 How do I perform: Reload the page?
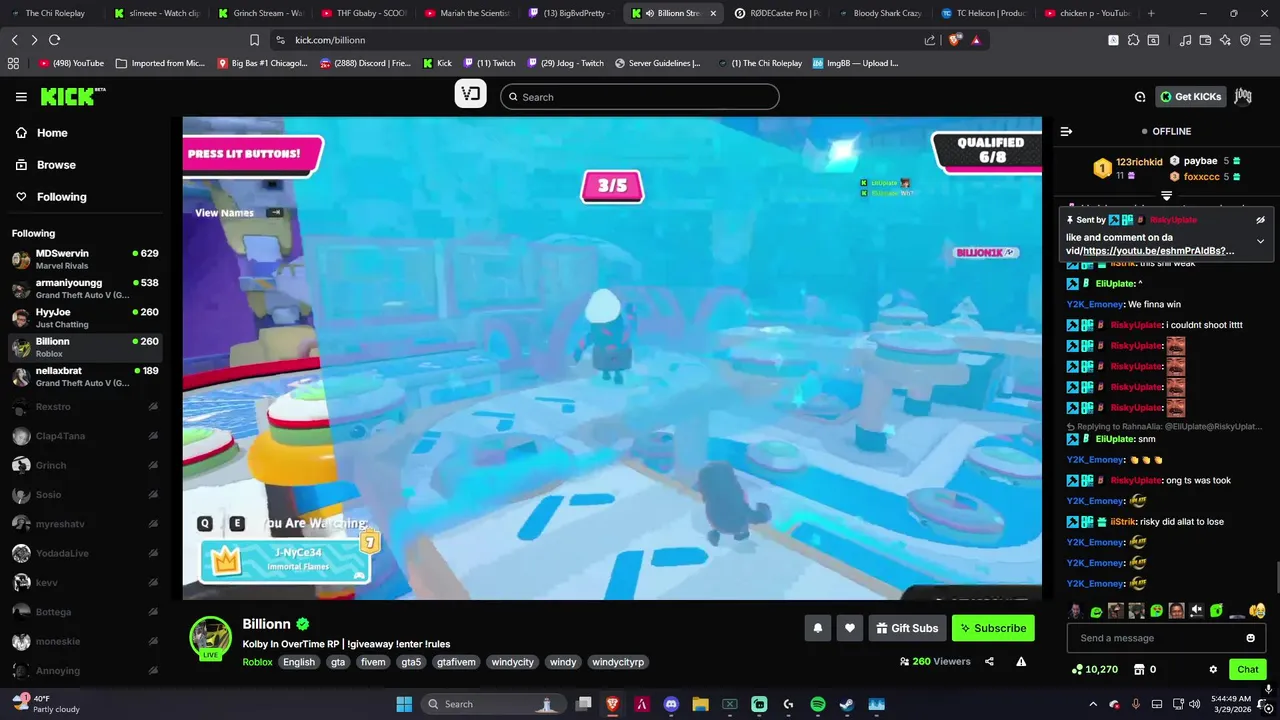[x=54, y=40]
